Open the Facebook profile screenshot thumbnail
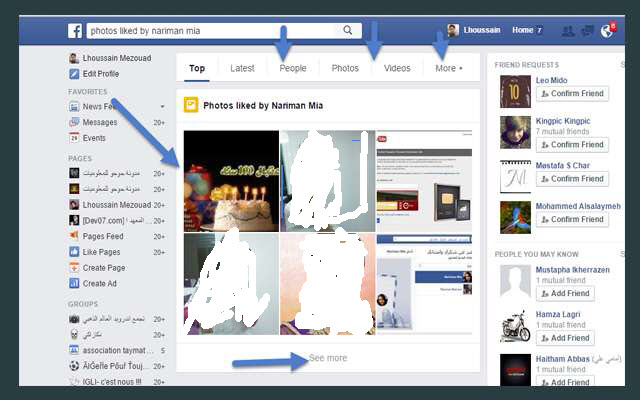This screenshot has height=400, width=640. coord(424,284)
